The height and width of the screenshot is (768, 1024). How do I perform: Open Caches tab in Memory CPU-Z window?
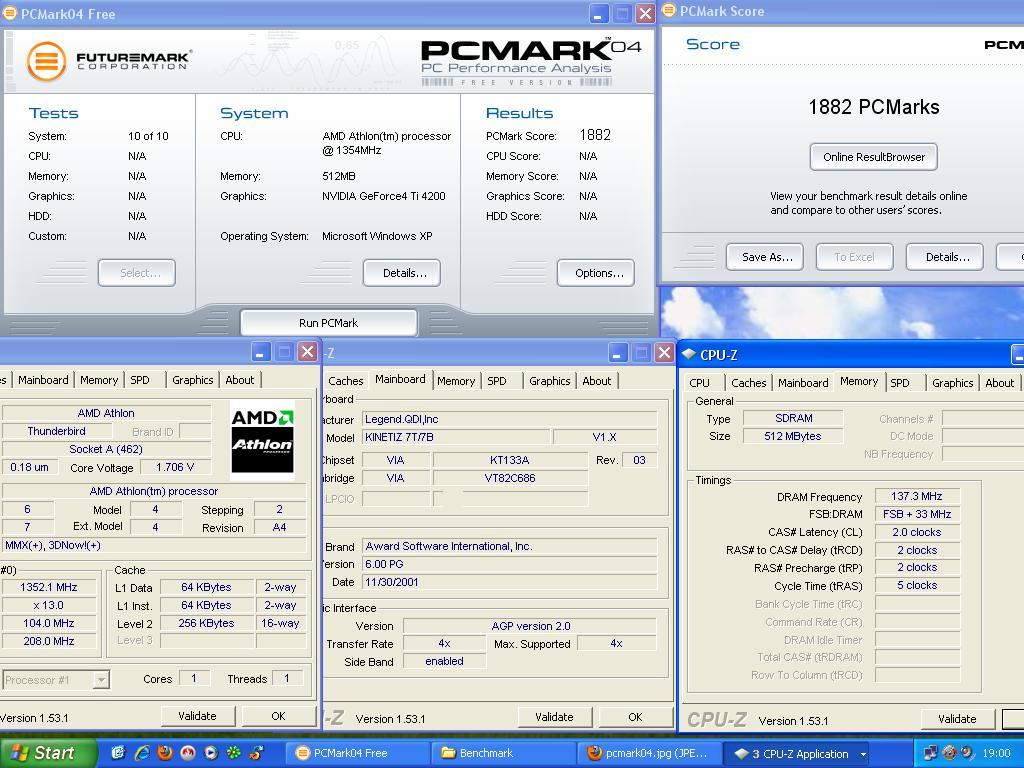click(x=748, y=383)
